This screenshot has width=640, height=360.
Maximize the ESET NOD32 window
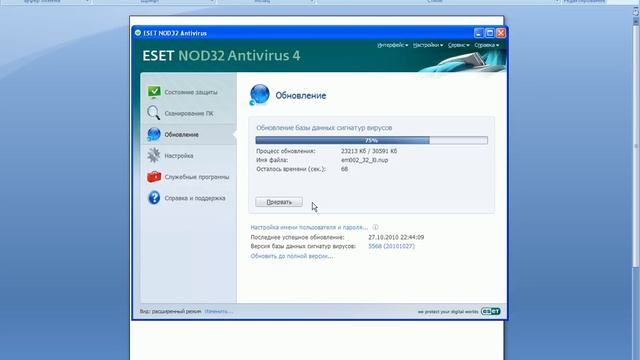[x=490, y=33]
